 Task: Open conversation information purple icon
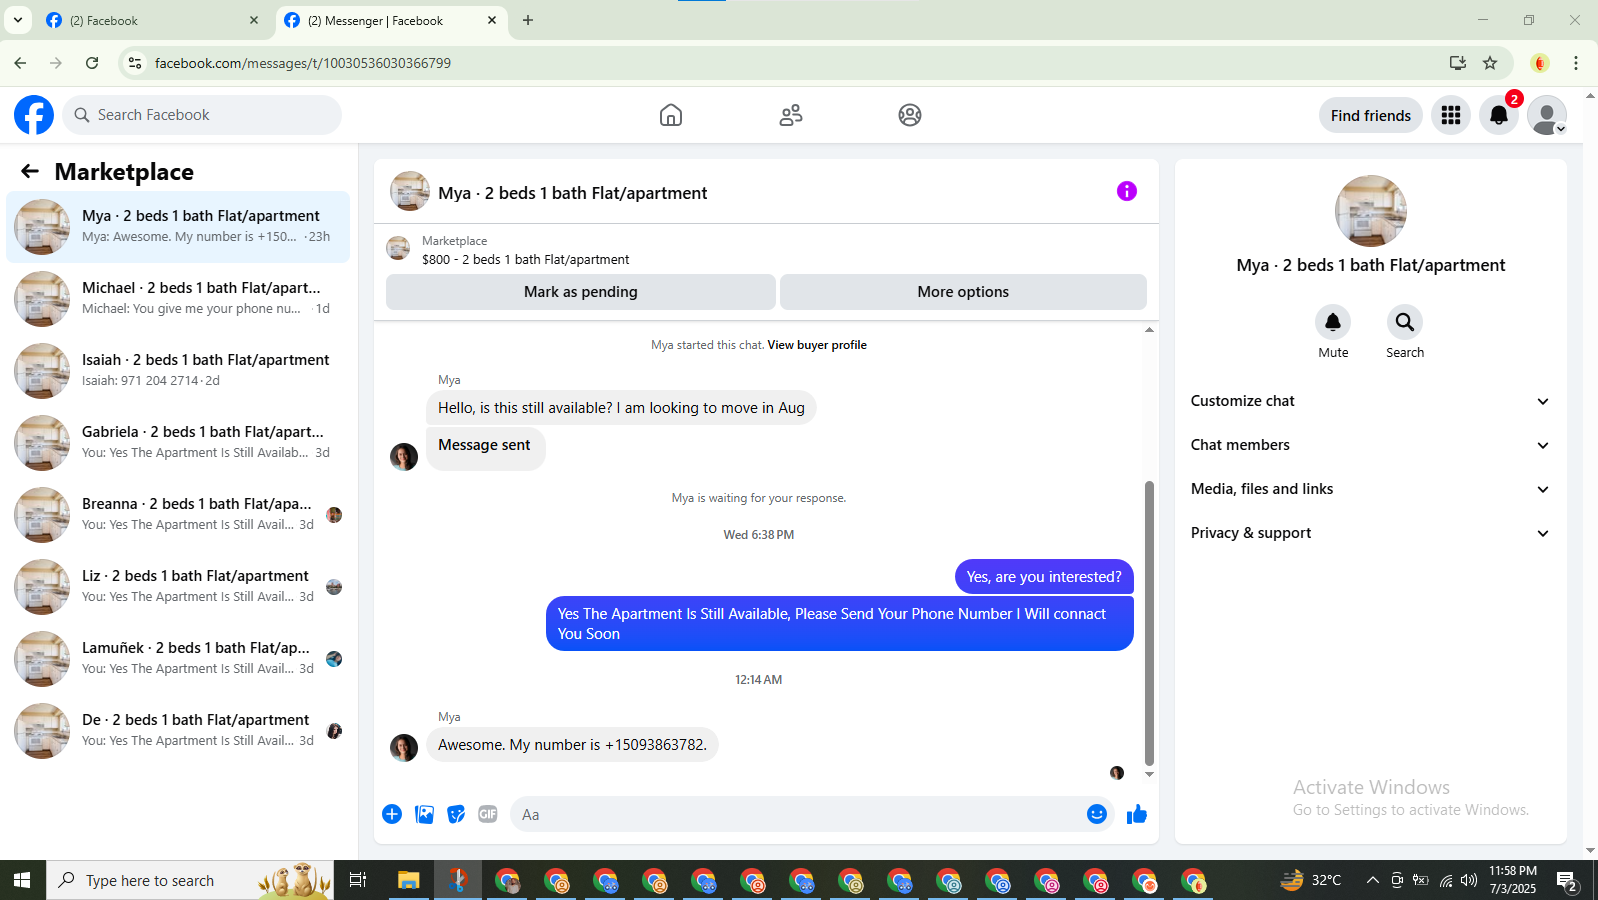(1127, 191)
